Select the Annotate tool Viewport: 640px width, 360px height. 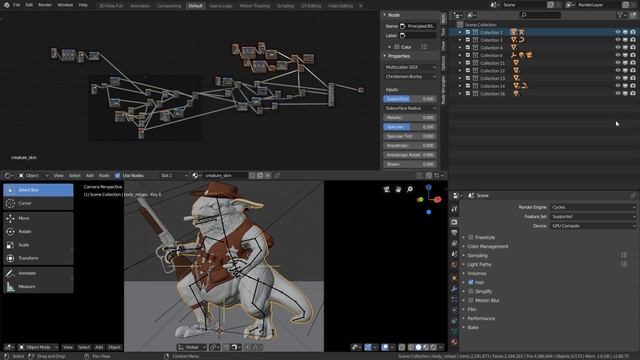click(x=38, y=273)
